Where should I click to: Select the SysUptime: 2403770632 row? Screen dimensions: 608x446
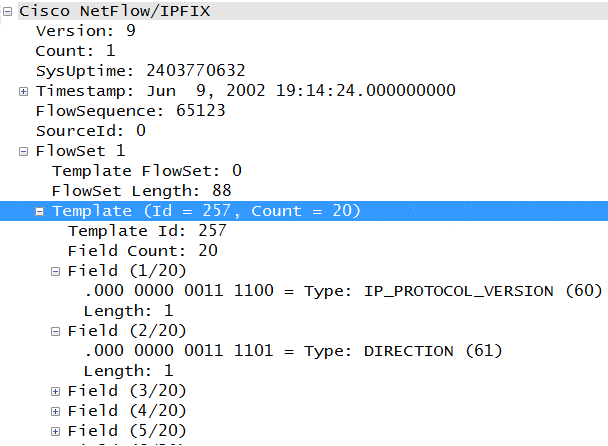point(140,71)
